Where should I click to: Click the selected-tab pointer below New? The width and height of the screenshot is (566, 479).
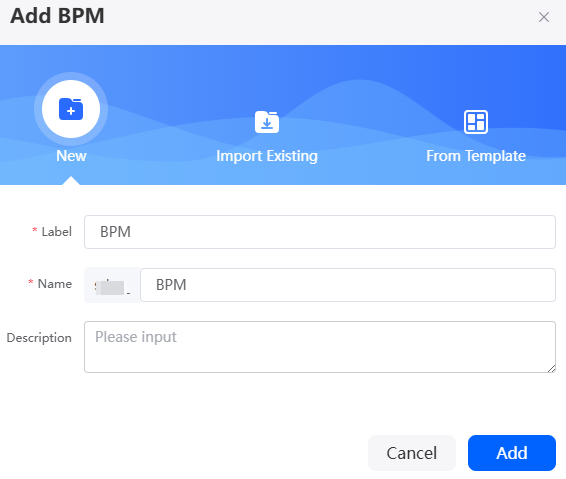(71, 180)
